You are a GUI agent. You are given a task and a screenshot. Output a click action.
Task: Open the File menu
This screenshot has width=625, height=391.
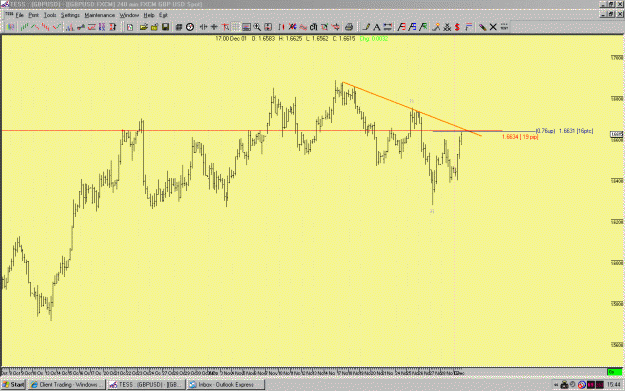(19, 15)
